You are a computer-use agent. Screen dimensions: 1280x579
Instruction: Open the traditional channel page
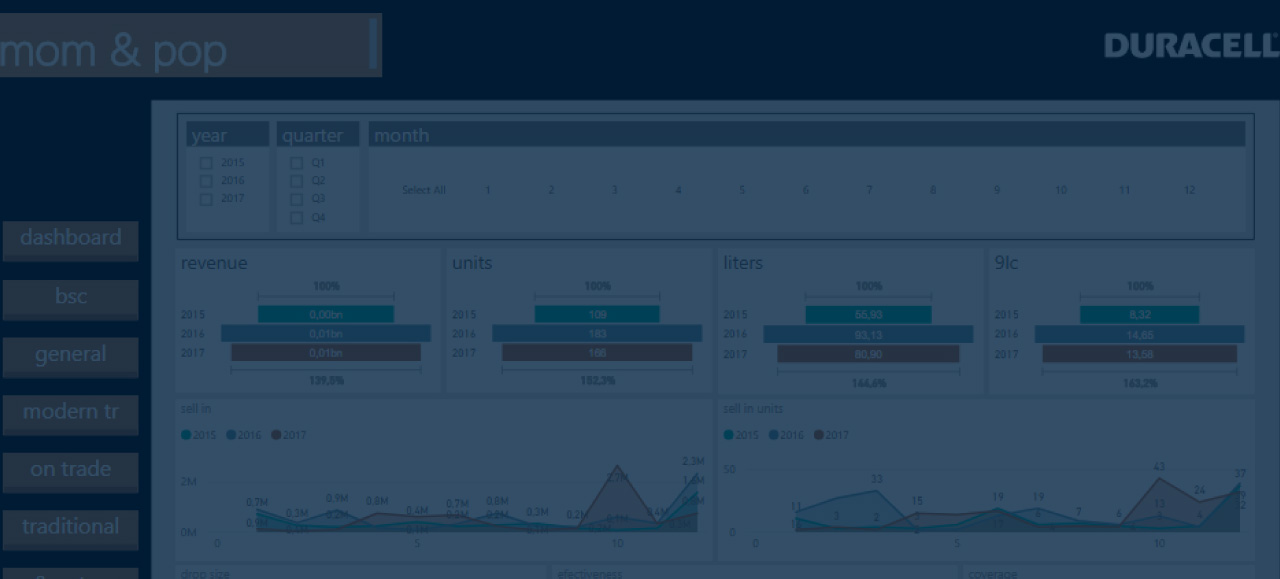coord(70,528)
